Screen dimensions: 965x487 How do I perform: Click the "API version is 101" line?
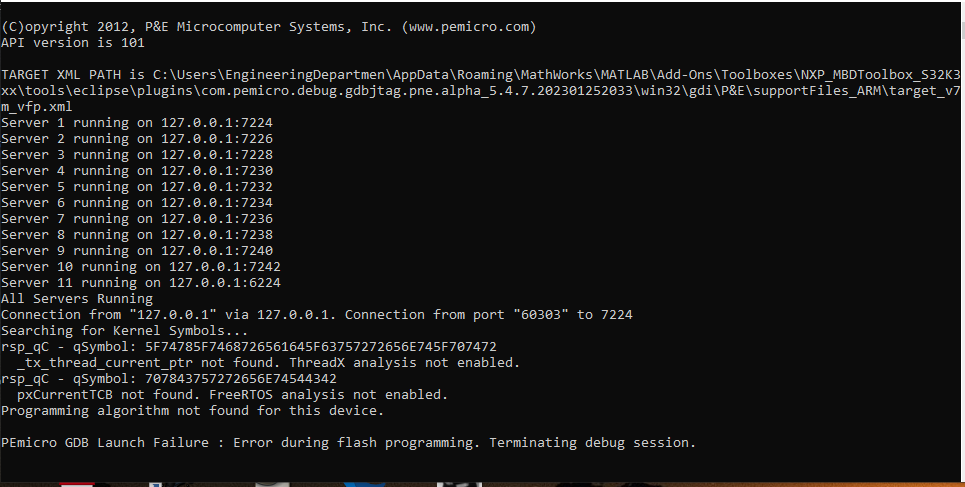(x=73, y=43)
